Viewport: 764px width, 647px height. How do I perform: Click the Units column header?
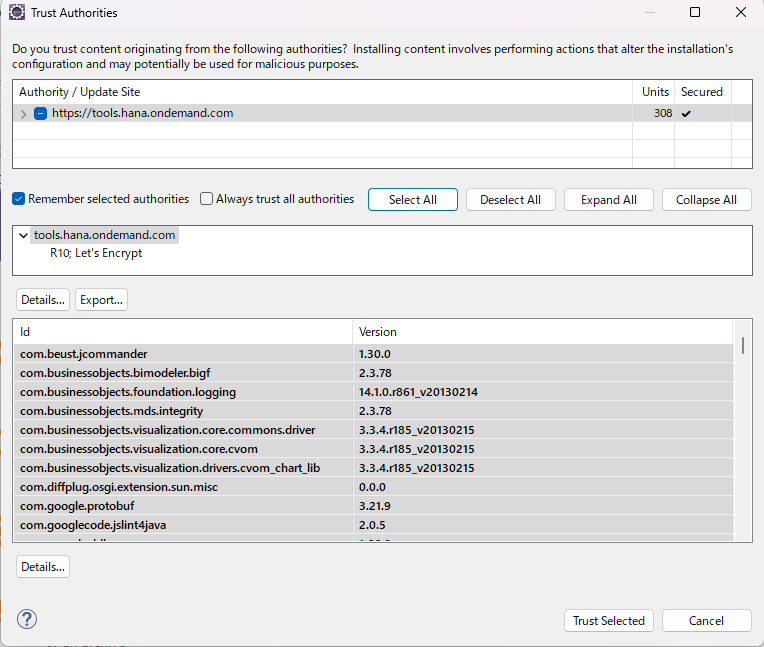(654, 92)
